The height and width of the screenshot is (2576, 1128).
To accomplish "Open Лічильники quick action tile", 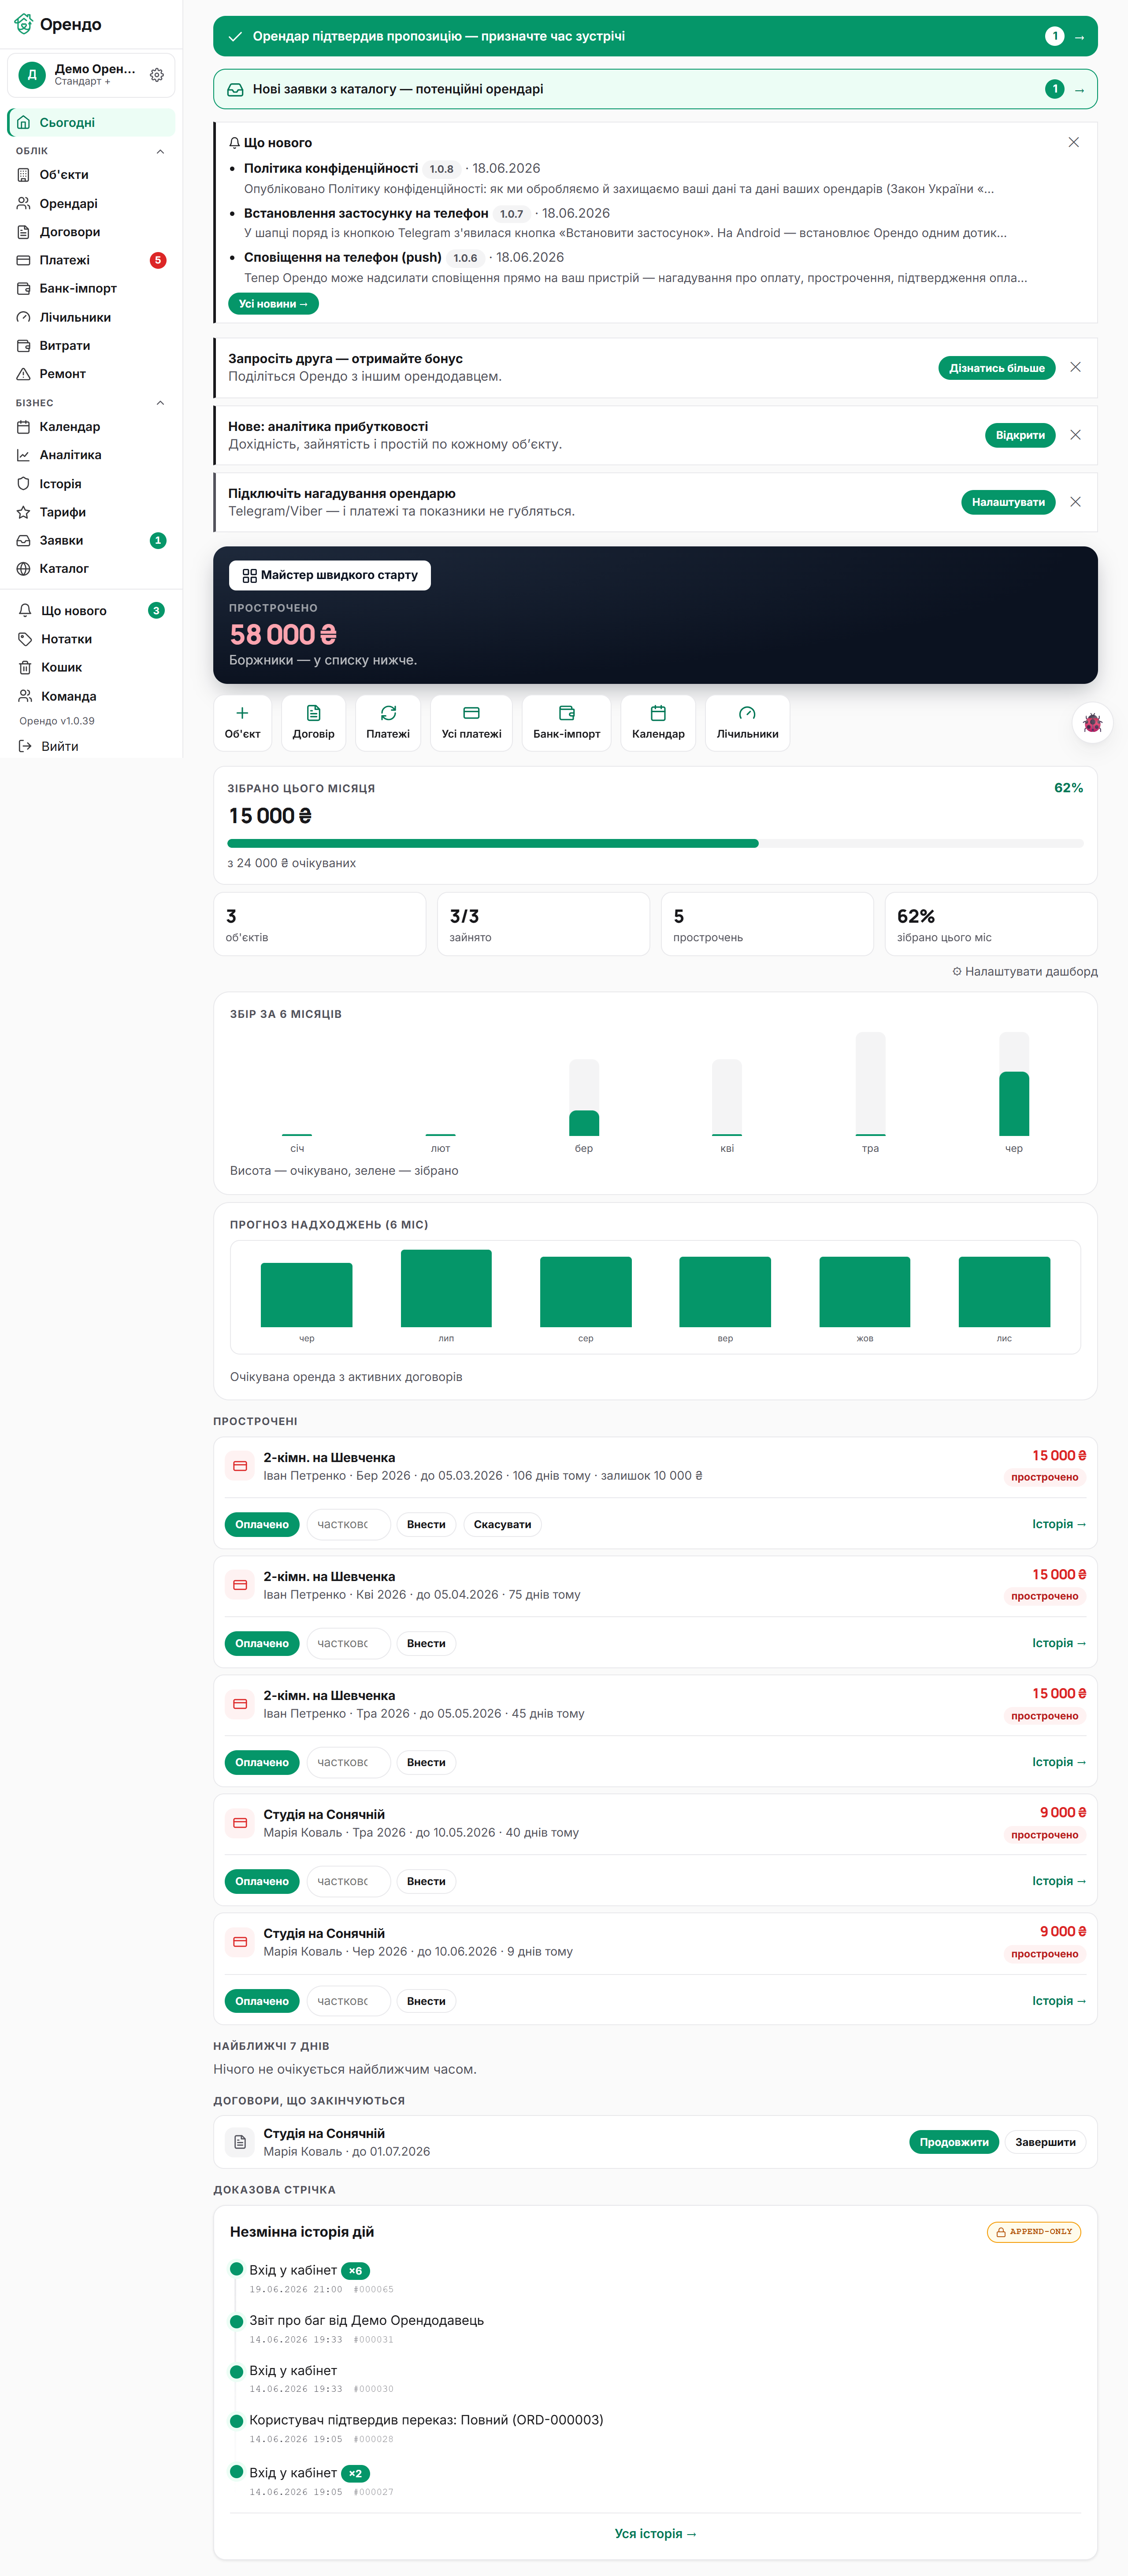I will [x=747, y=723].
